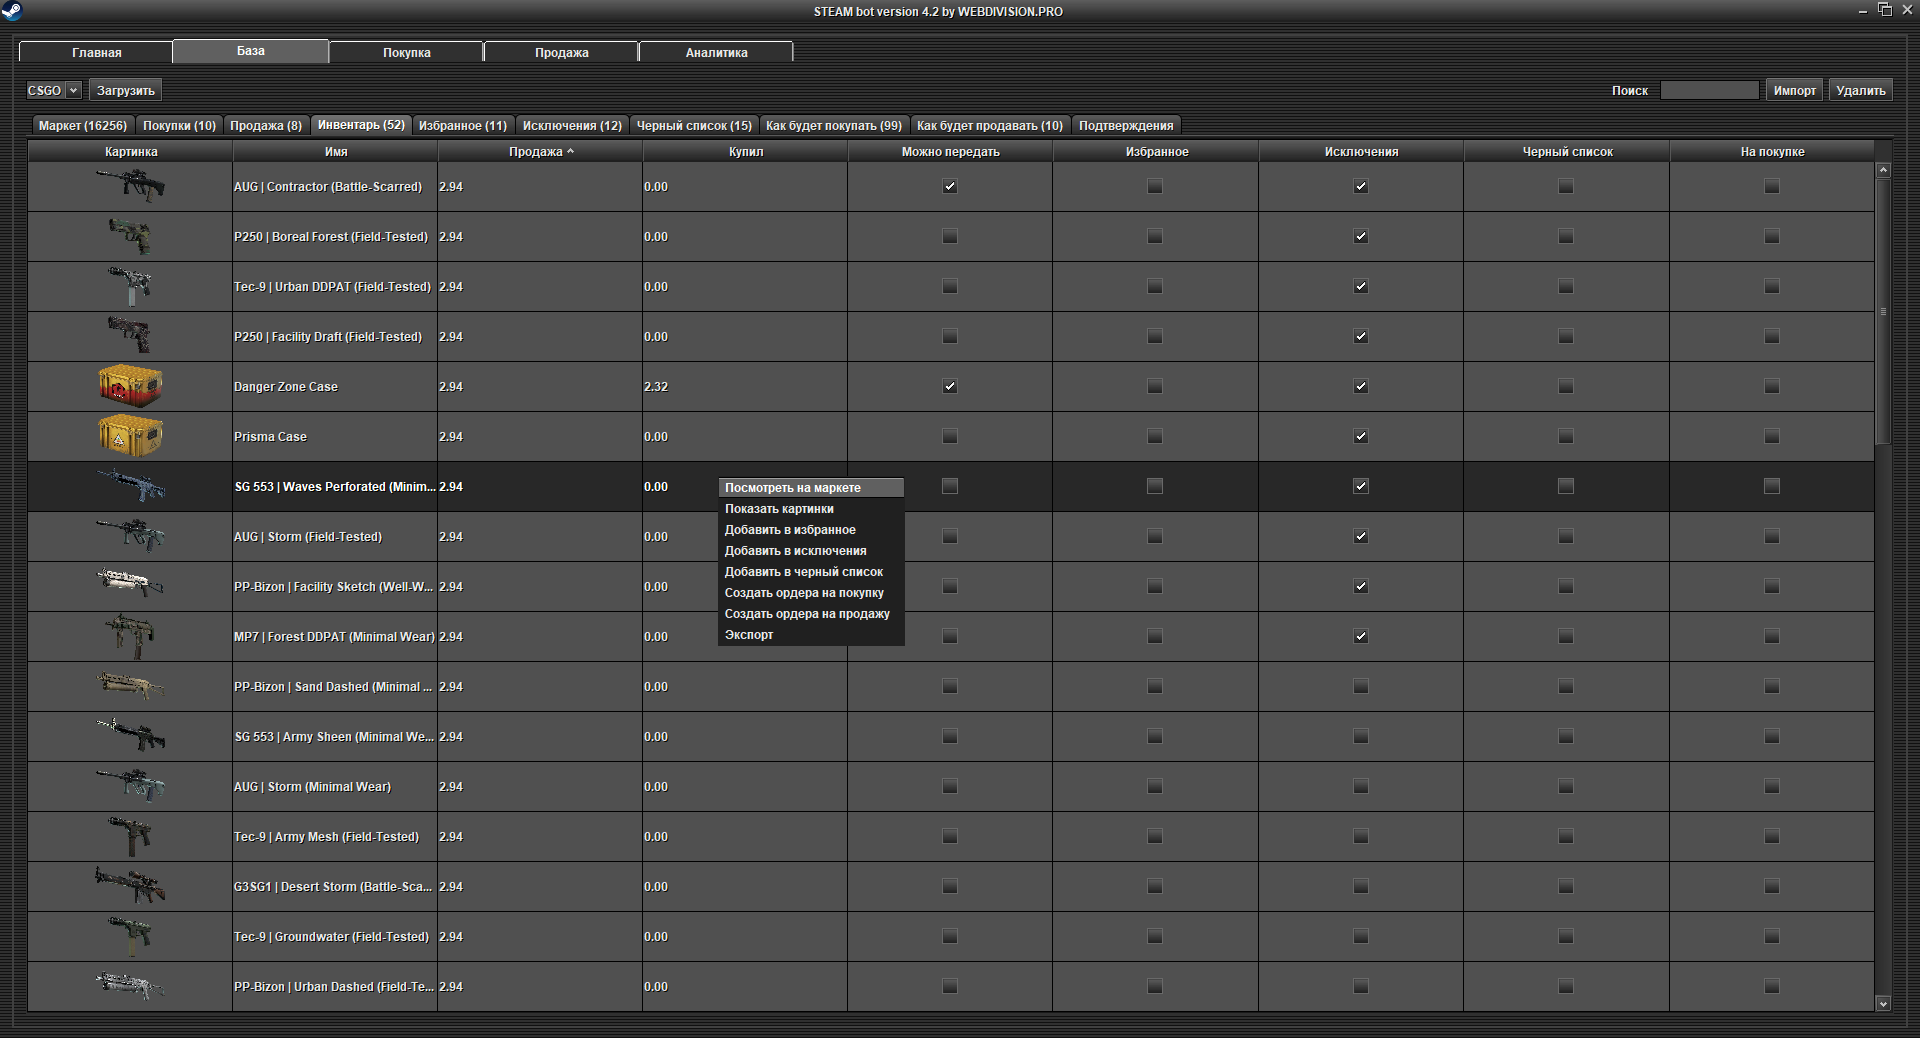Select Добавить в избранное from context menu
The image size is (1920, 1038).
pyautogui.click(x=790, y=530)
